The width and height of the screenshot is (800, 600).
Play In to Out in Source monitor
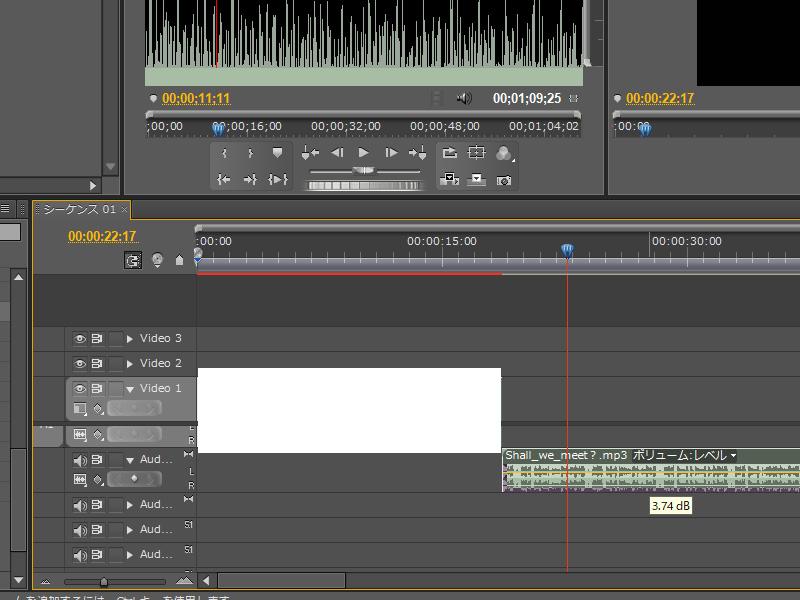[278, 179]
